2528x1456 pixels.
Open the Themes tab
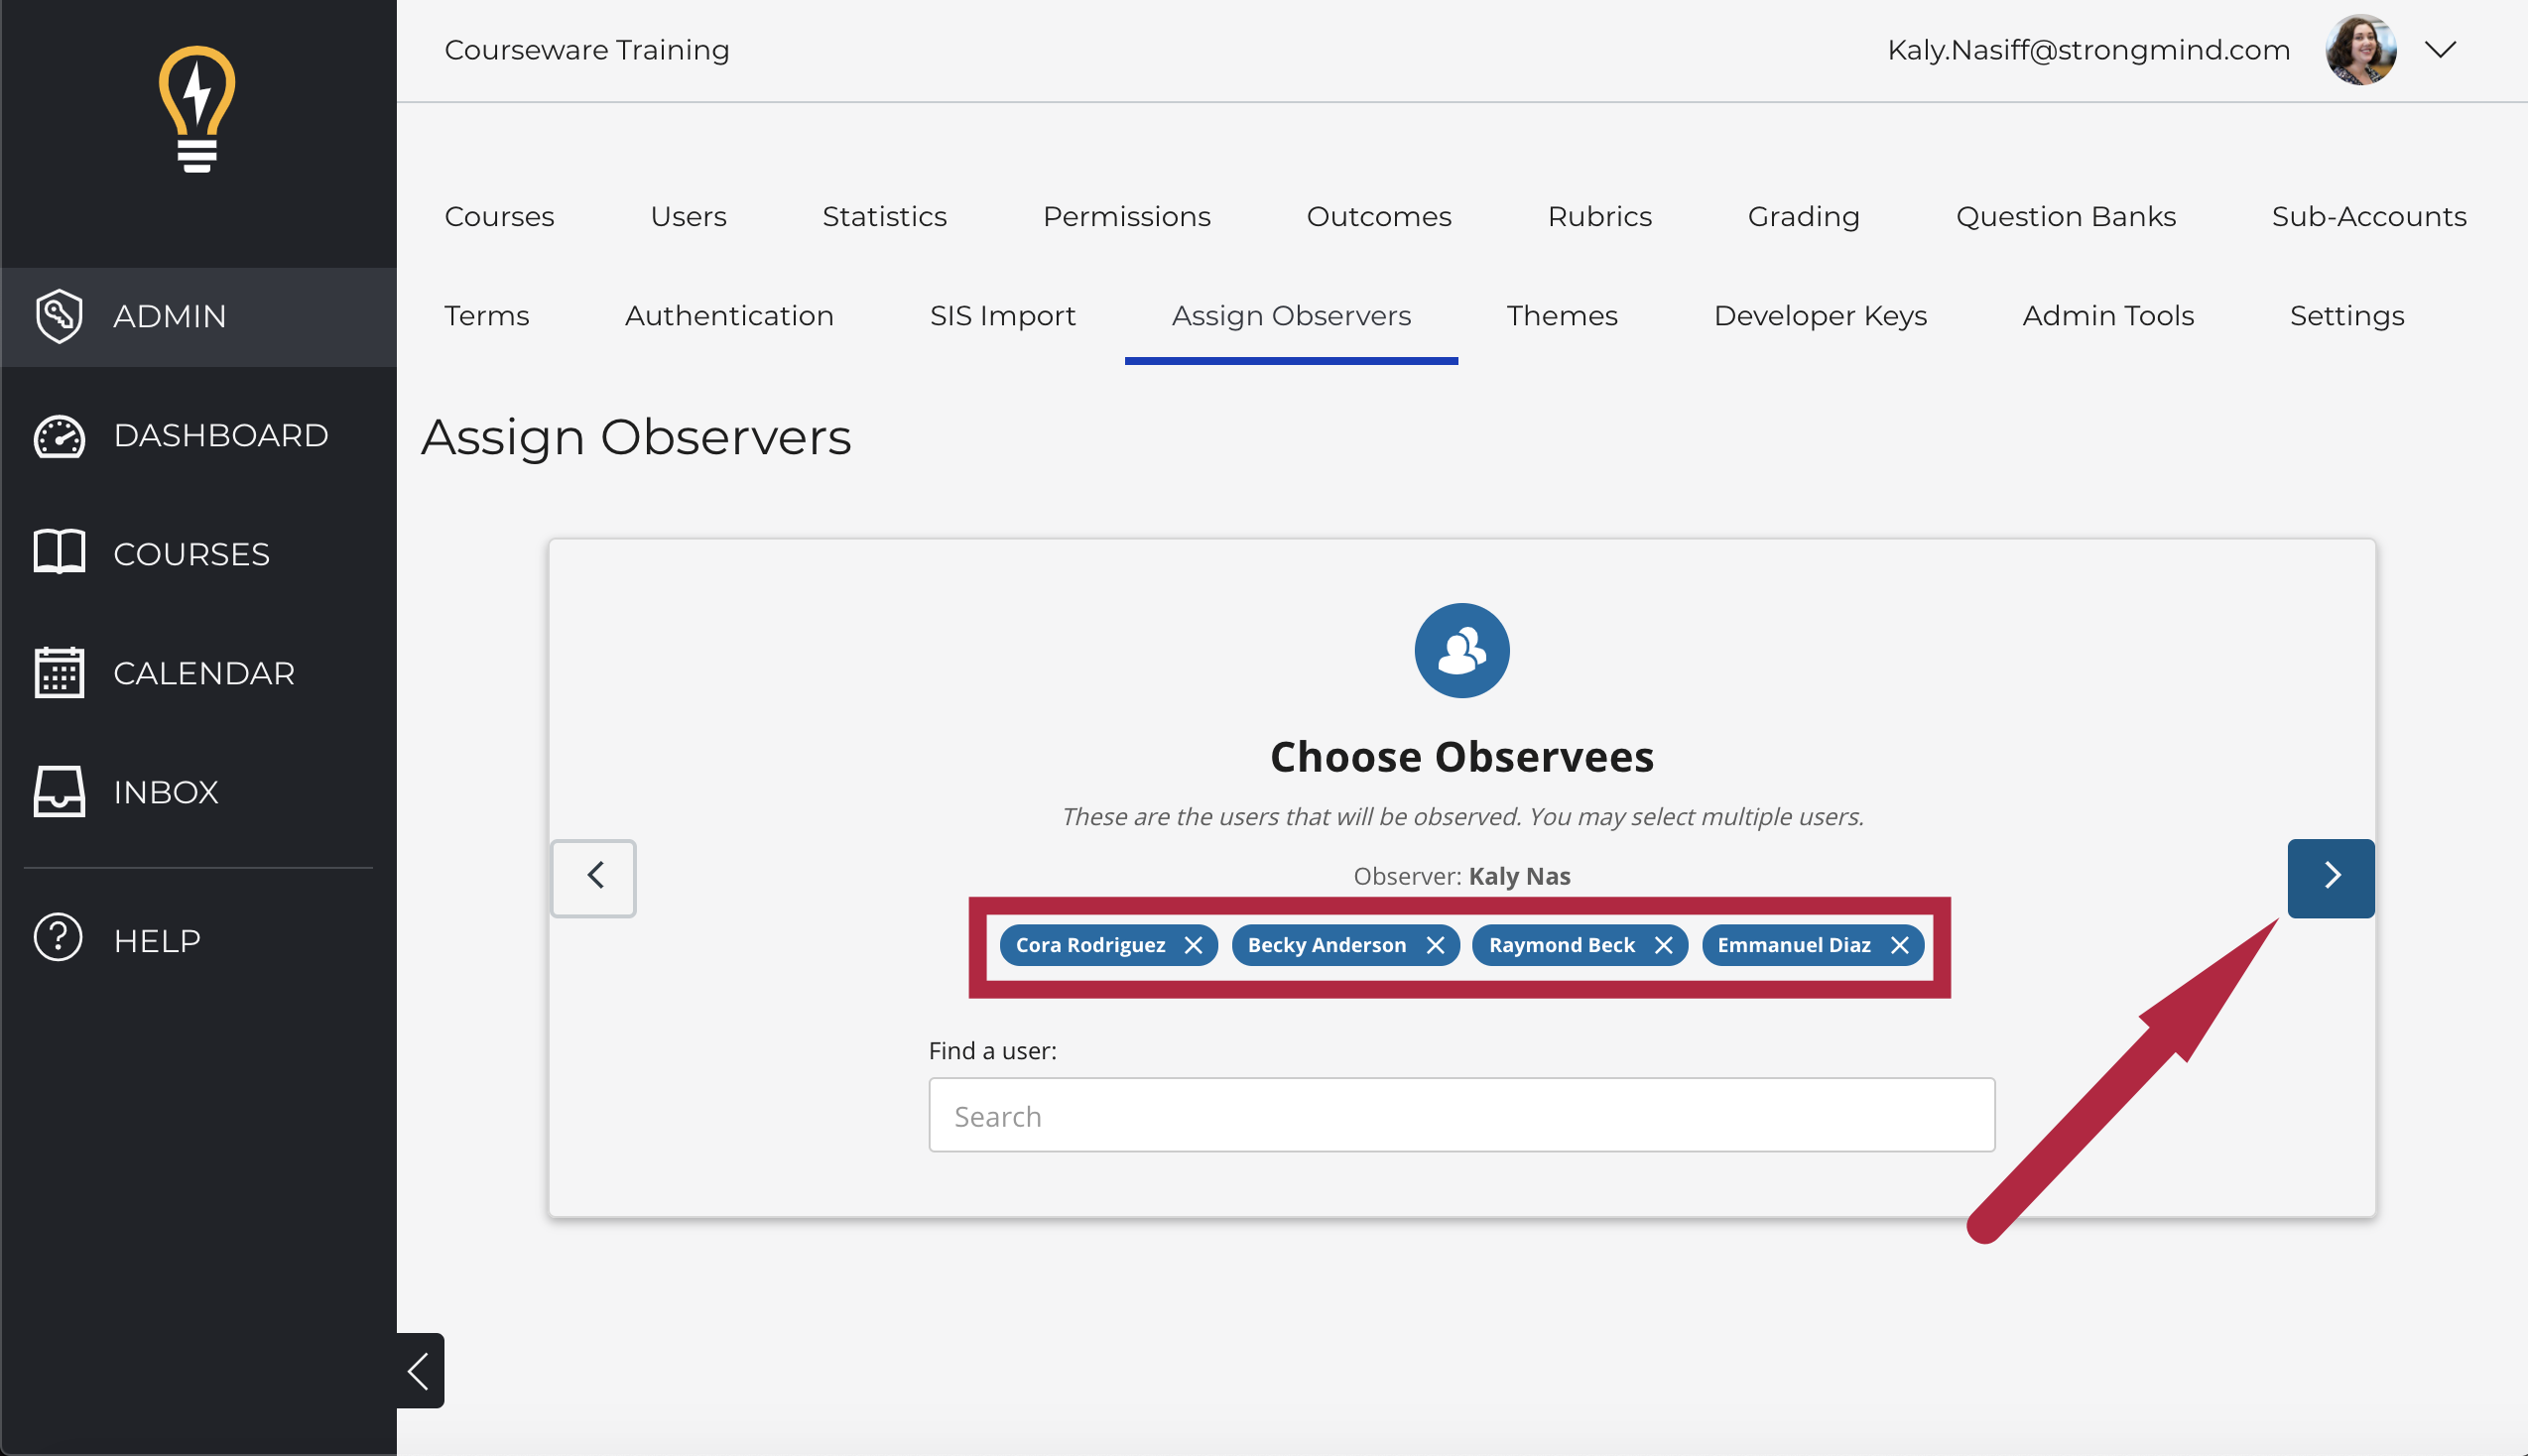tap(1562, 316)
